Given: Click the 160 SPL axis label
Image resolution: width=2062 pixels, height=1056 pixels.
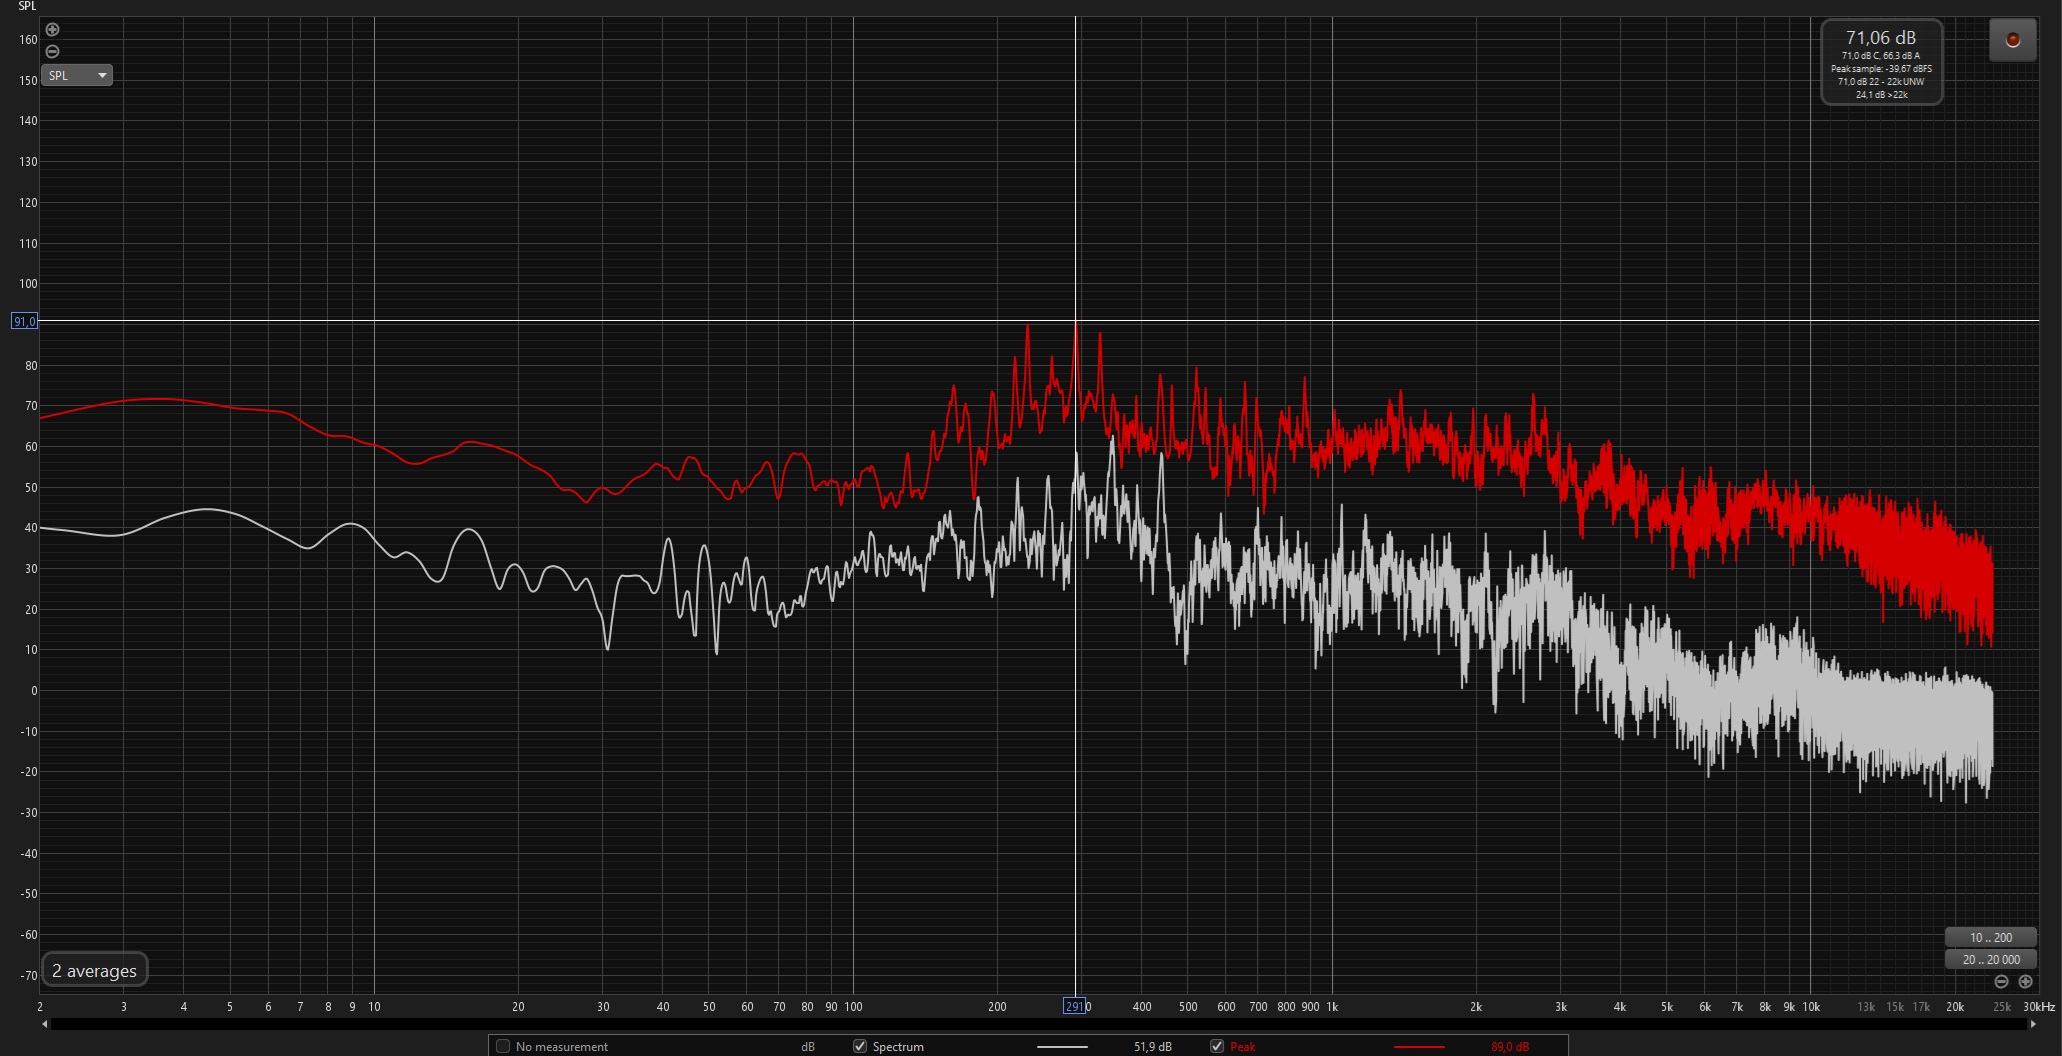Looking at the screenshot, I should pos(28,40).
